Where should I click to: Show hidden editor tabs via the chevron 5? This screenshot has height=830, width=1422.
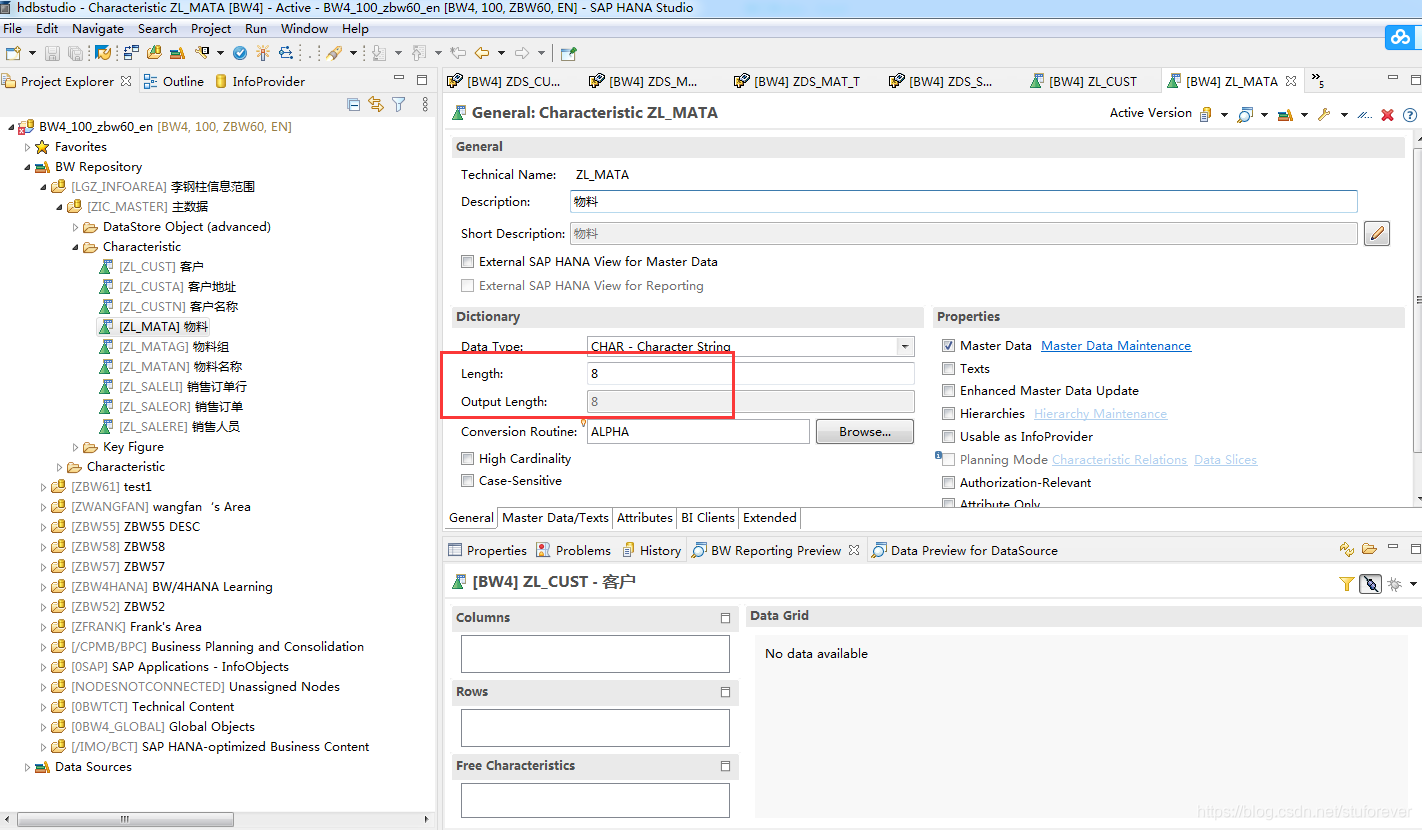tap(1317, 80)
